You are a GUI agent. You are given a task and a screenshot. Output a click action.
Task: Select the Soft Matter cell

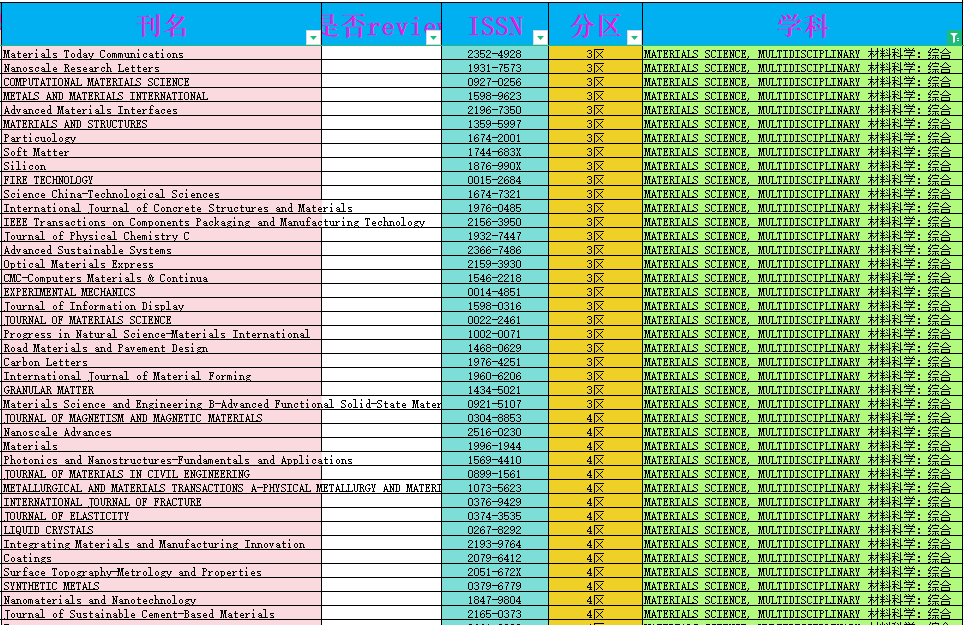[x=161, y=152]
